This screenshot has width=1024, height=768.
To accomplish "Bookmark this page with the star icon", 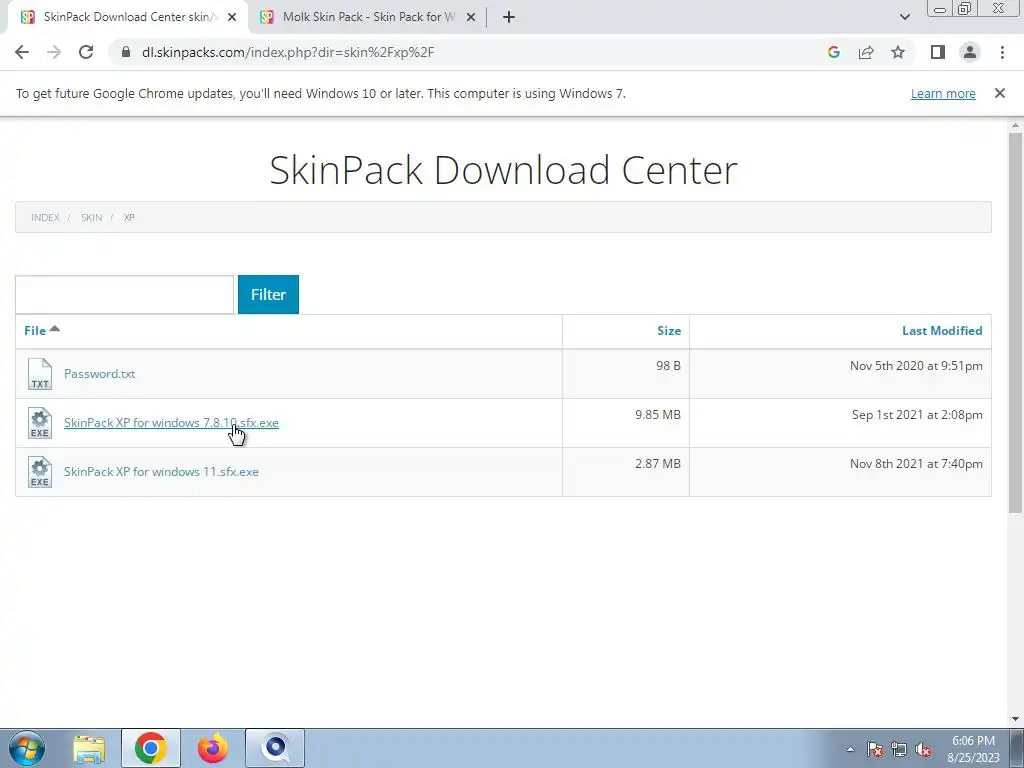I will coord(898,52).
